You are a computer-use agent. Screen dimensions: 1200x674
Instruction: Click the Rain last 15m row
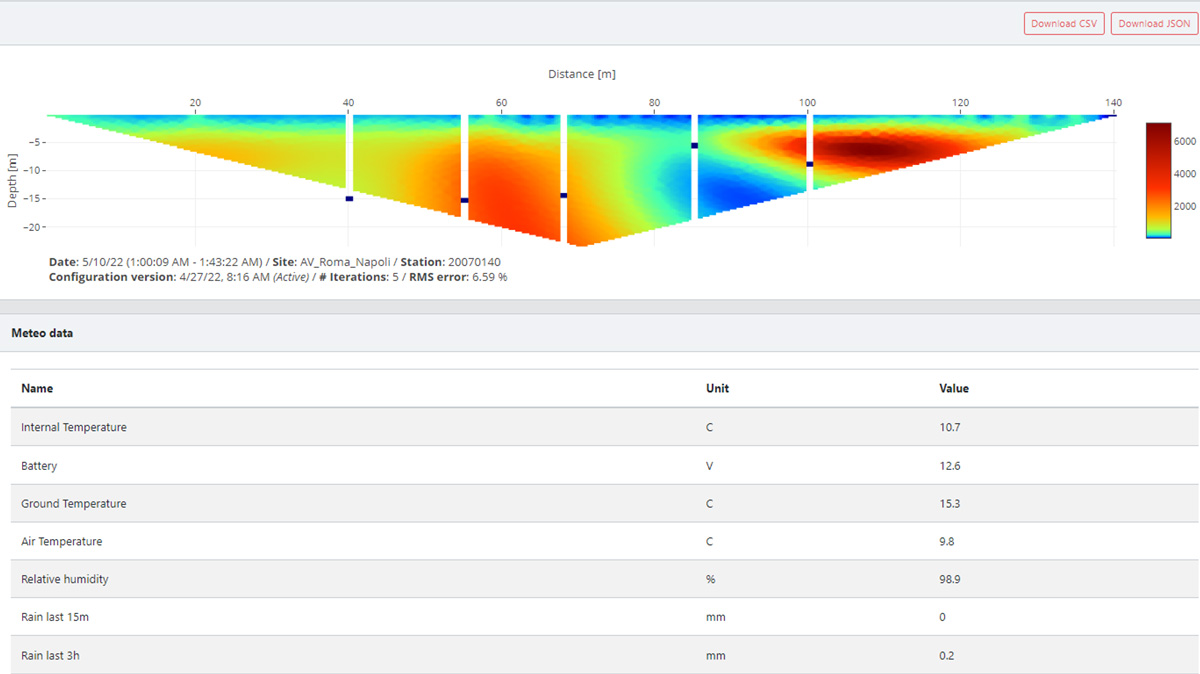[x=55, y=618]
